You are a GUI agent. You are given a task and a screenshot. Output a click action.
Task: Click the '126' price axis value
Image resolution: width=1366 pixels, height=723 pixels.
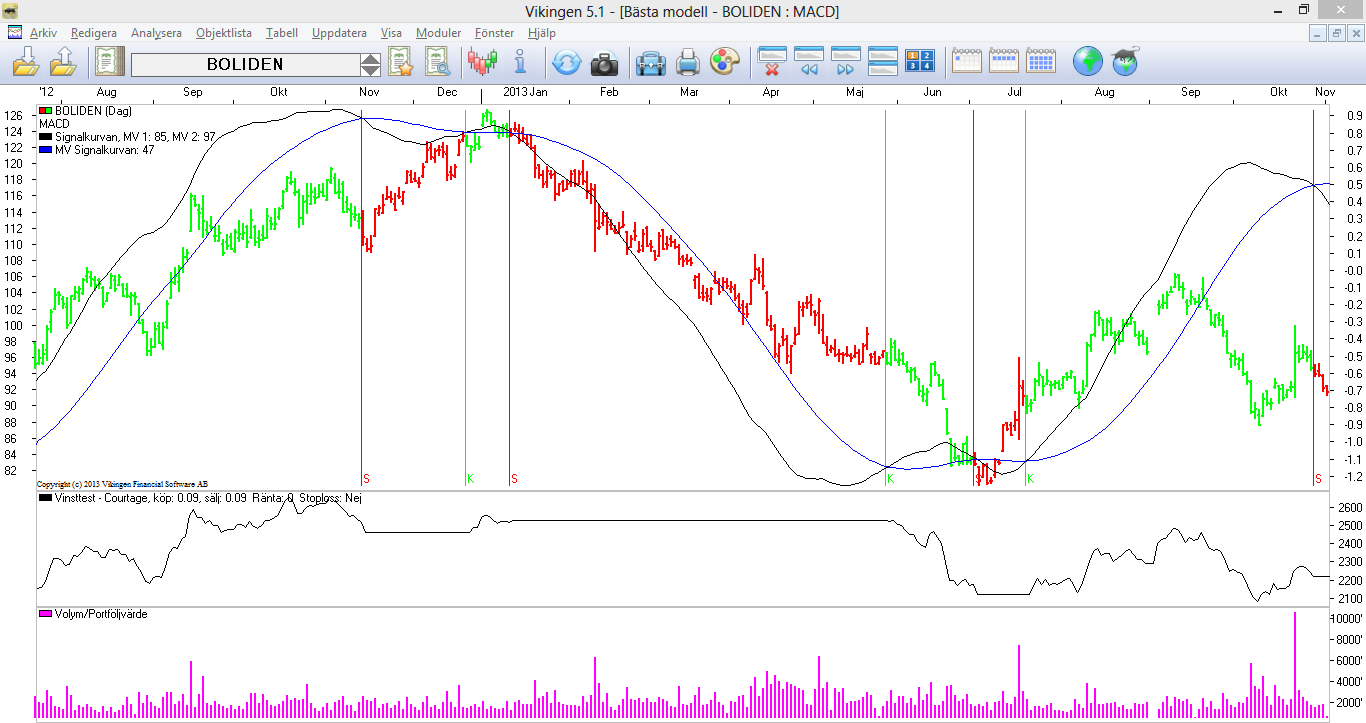tap(13, 115)
